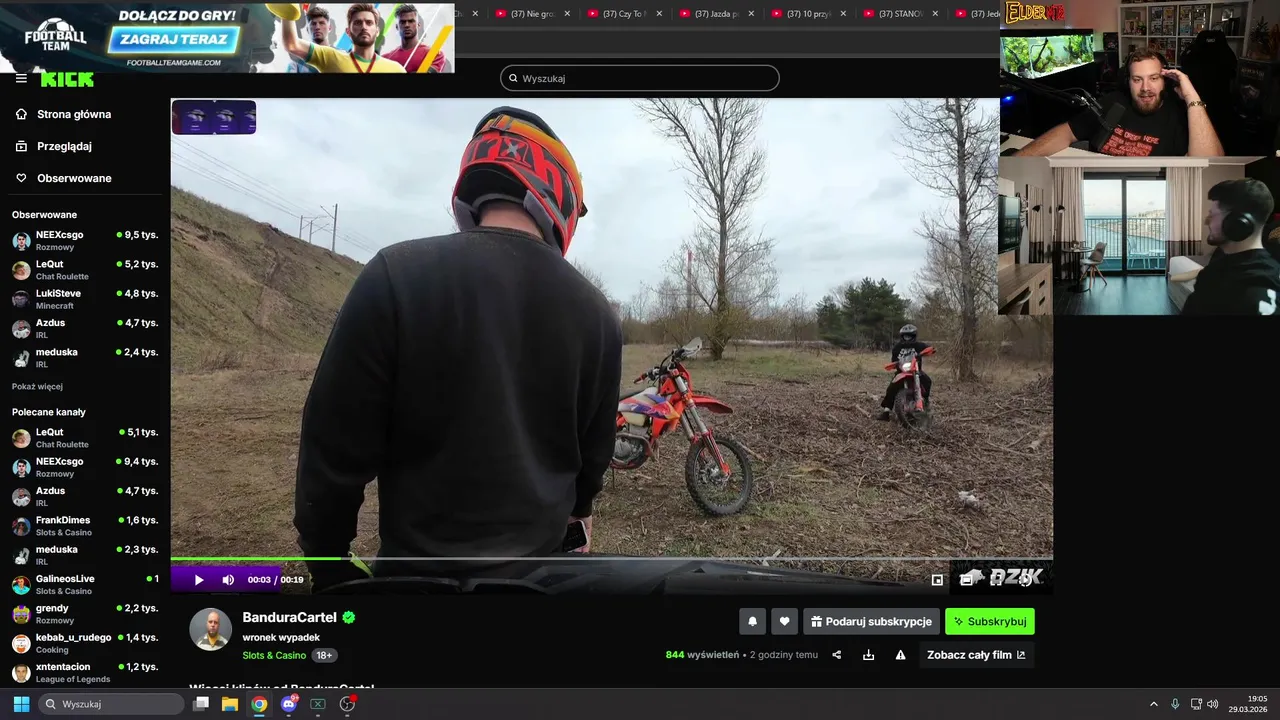Screen dimensions: 1280x720
Task: Open the grendy recommended channel
Action: pyautogui.click(x=85, y=613)
